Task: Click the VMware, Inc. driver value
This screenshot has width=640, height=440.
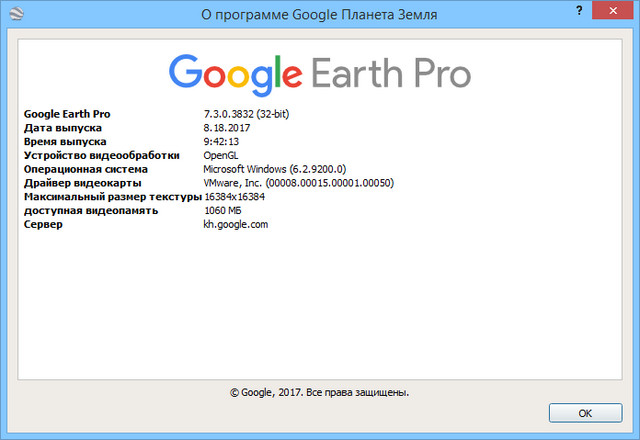Action: click(x=298, y=183)
